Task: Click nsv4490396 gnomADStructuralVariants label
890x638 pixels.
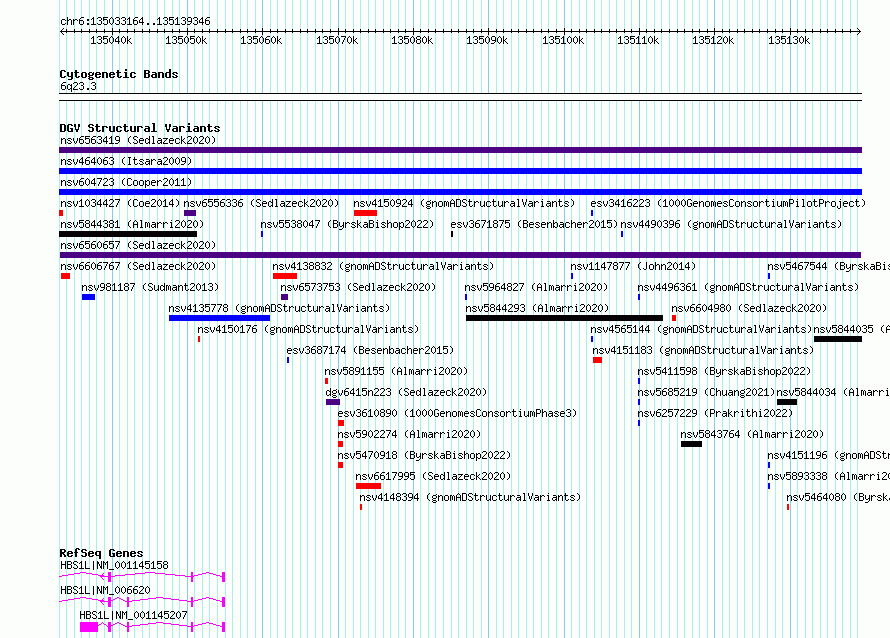Action: 731,224
